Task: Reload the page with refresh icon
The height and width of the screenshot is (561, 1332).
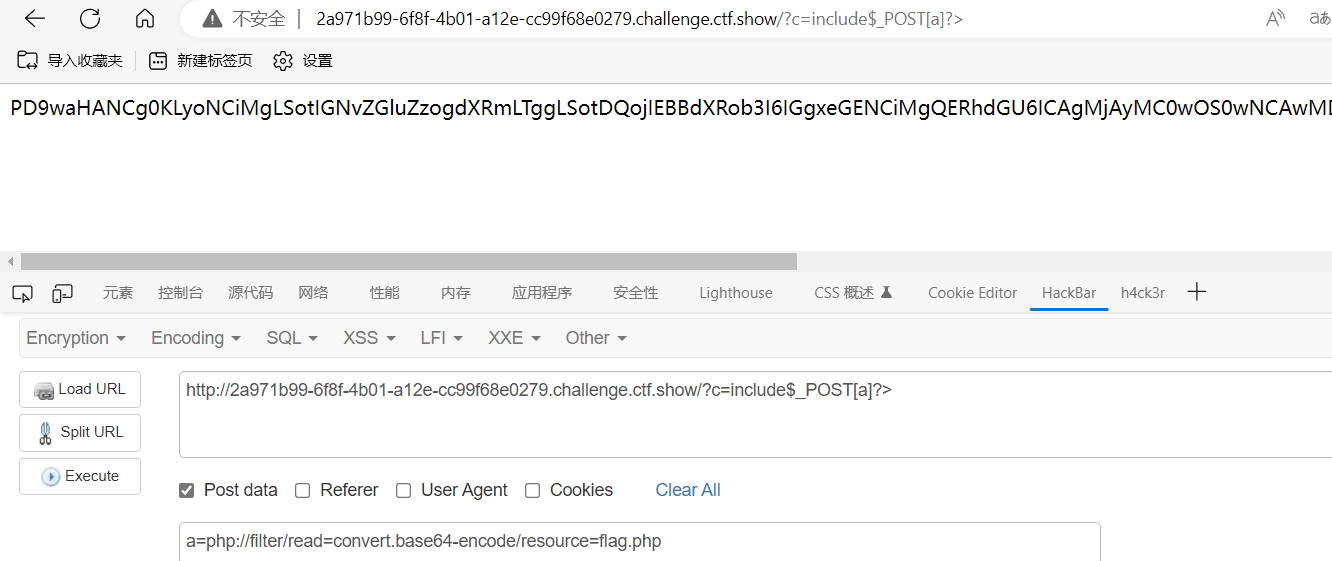Action: (x=90, y=18)
